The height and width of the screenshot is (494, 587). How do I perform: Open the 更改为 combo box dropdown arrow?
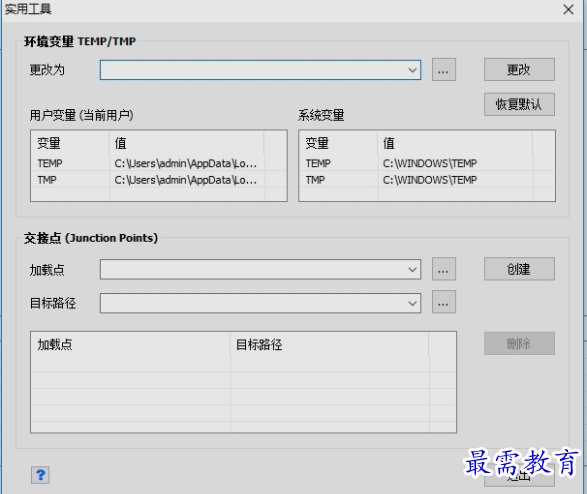pos(413,70)
